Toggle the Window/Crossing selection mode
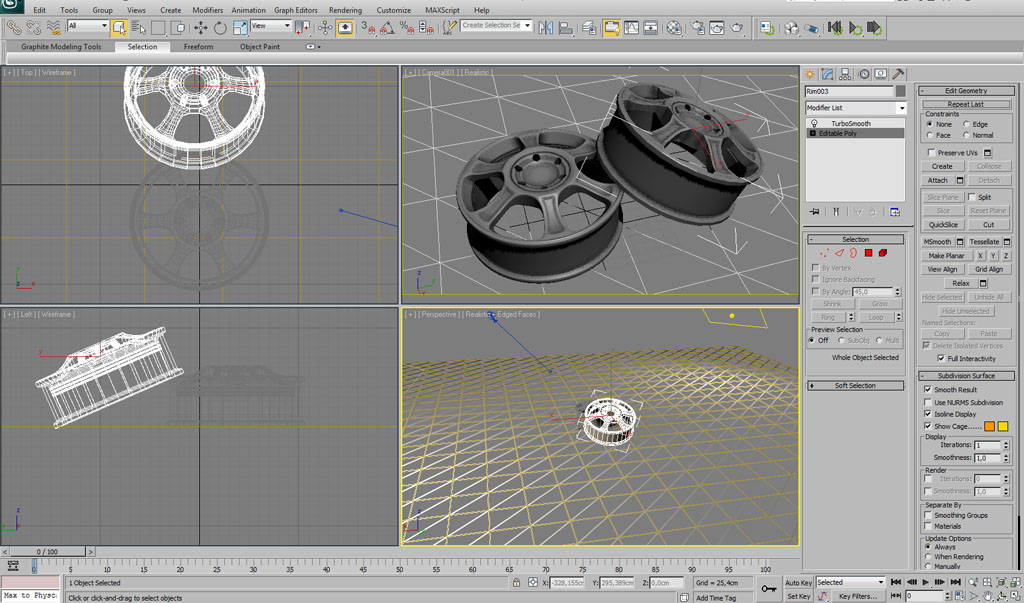 [178, 27]
